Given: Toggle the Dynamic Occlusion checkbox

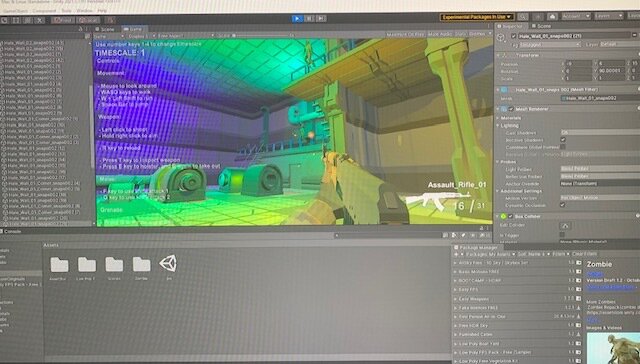Looking at the screenshot, I should (563, 205).
